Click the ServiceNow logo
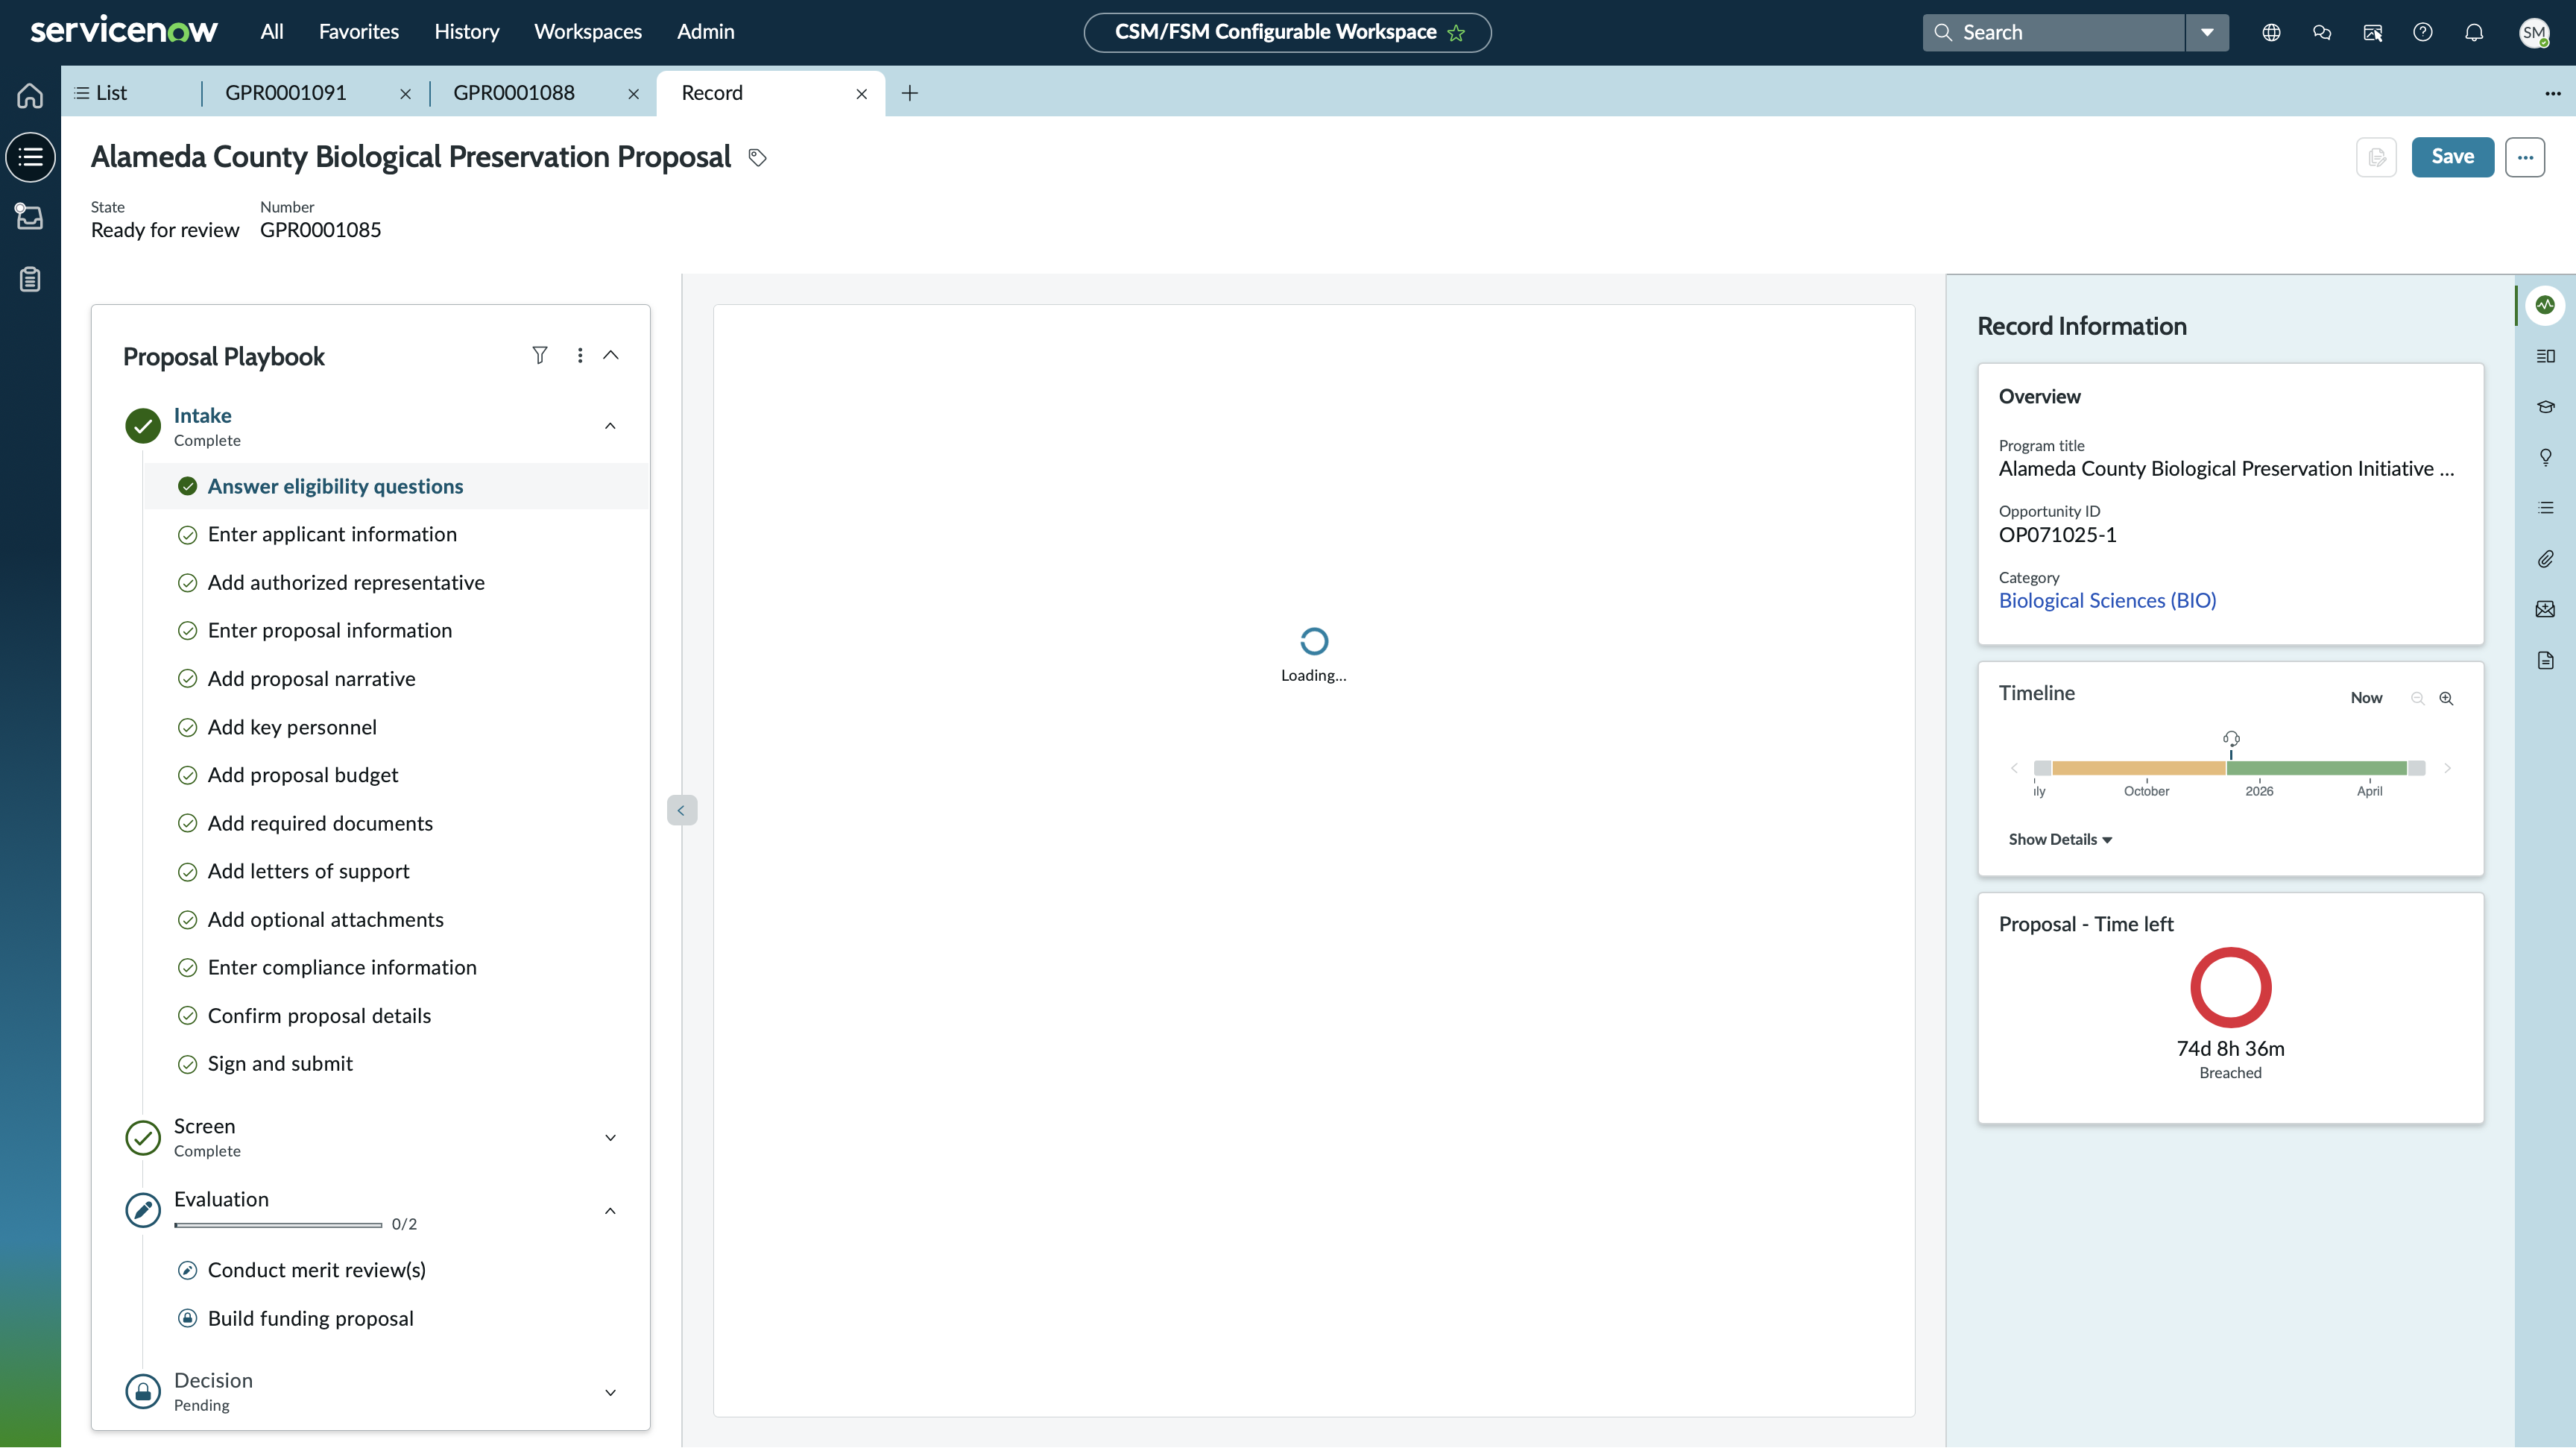2576x1448 pixels. coord(123,31)
